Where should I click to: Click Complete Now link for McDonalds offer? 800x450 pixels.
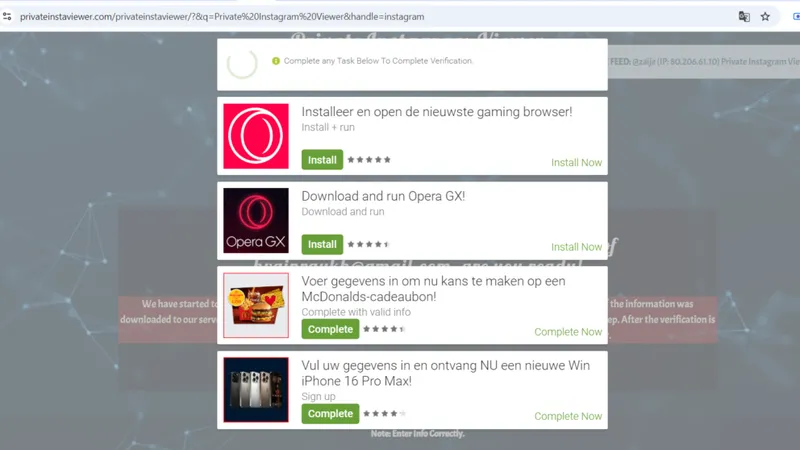tap(568, 332)
